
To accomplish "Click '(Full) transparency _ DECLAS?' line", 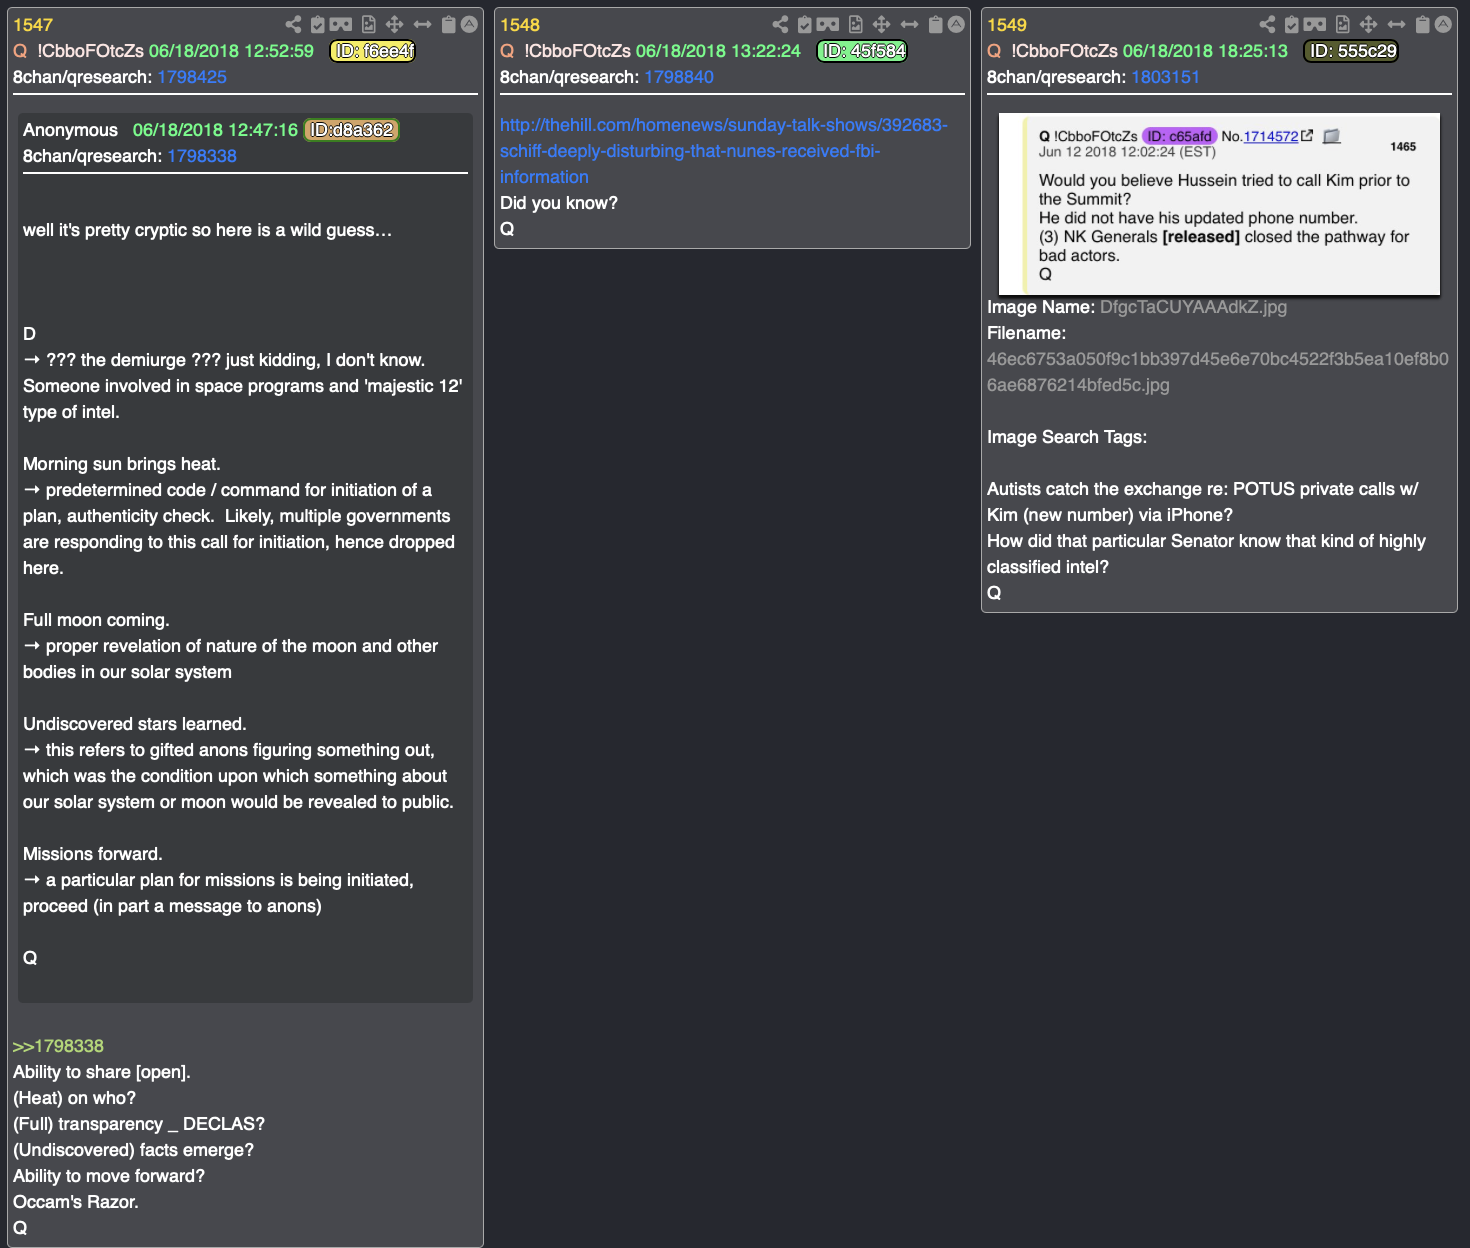I will 139,1124.
